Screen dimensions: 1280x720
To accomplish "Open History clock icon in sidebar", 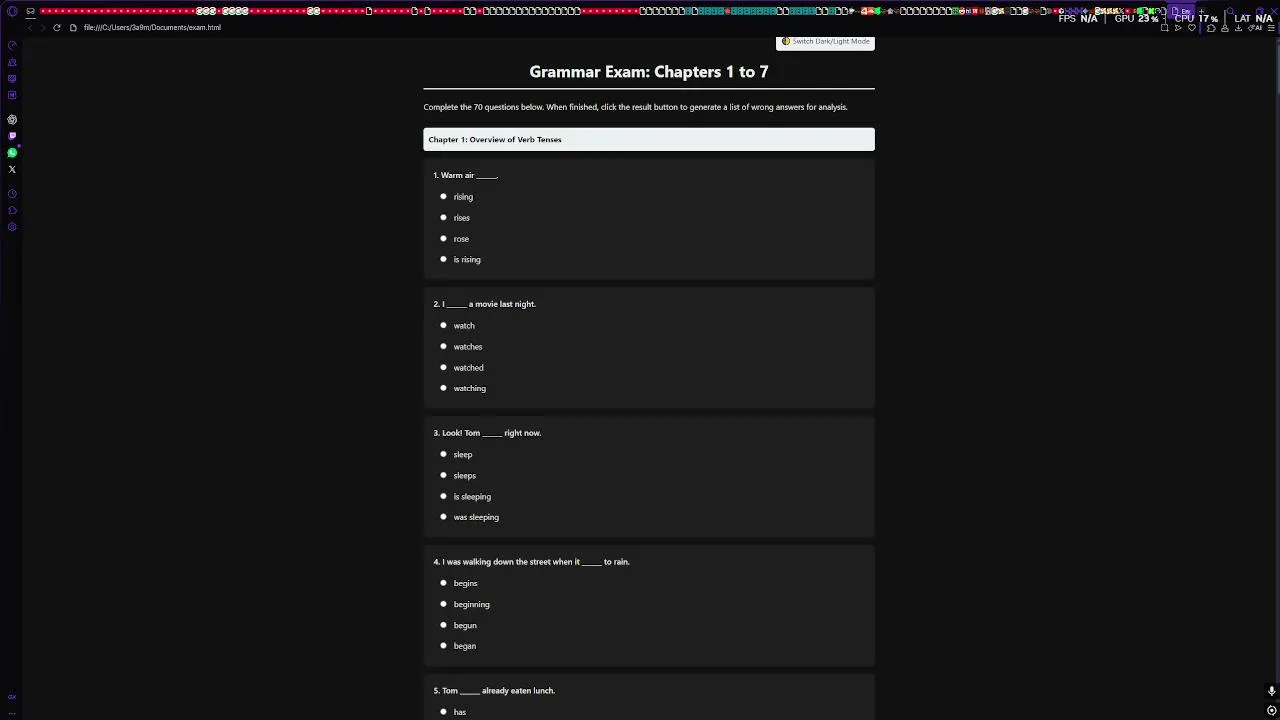I will coord(12,194).
